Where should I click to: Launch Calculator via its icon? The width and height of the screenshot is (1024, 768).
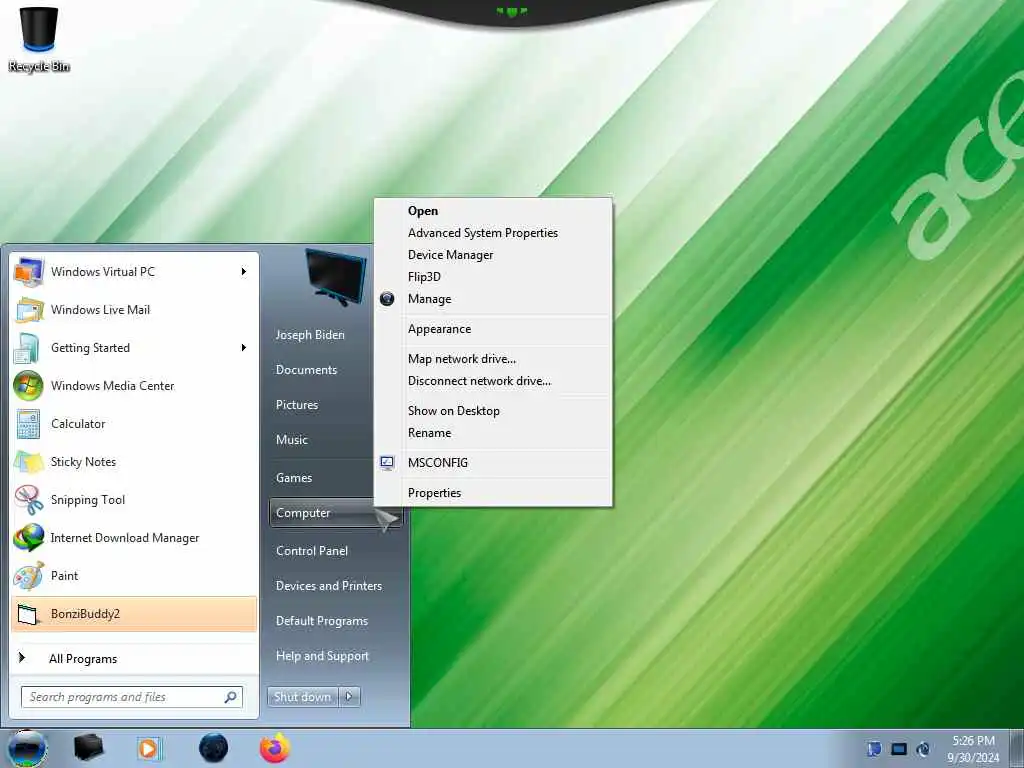point(28,424)
